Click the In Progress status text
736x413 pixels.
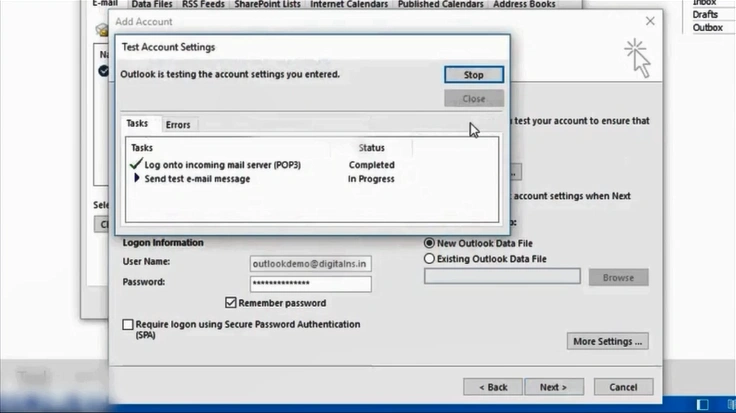coord(371,179)
